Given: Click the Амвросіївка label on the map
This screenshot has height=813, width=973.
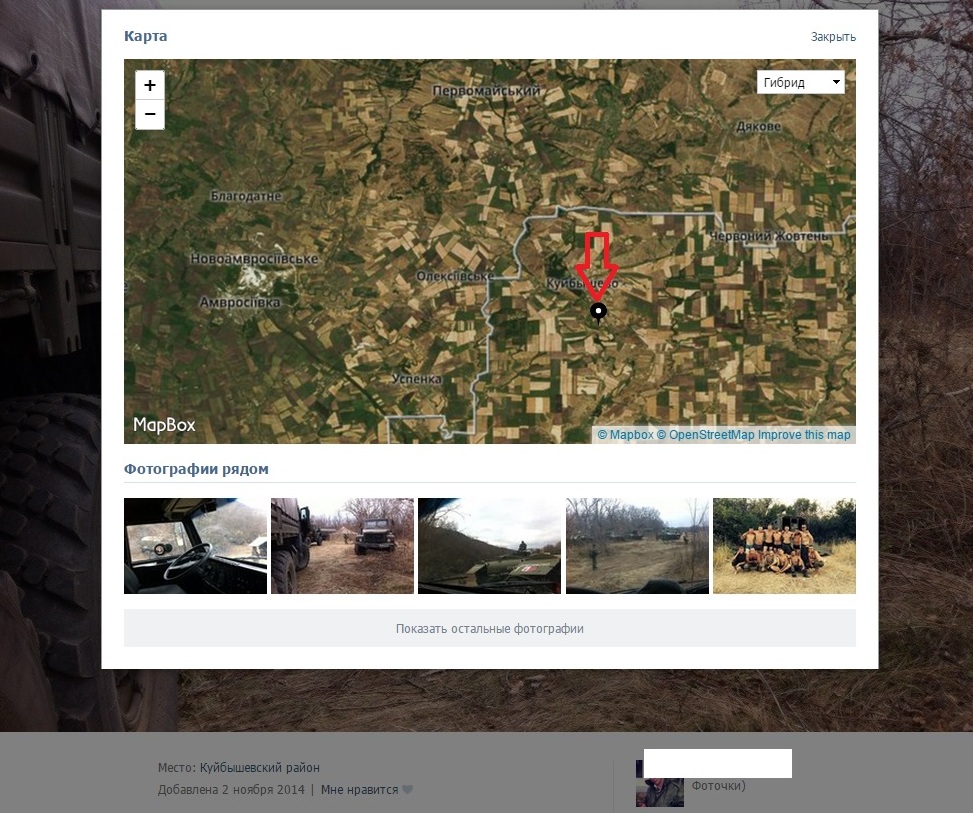Looking at the screenshot, I should coord(240,302).
